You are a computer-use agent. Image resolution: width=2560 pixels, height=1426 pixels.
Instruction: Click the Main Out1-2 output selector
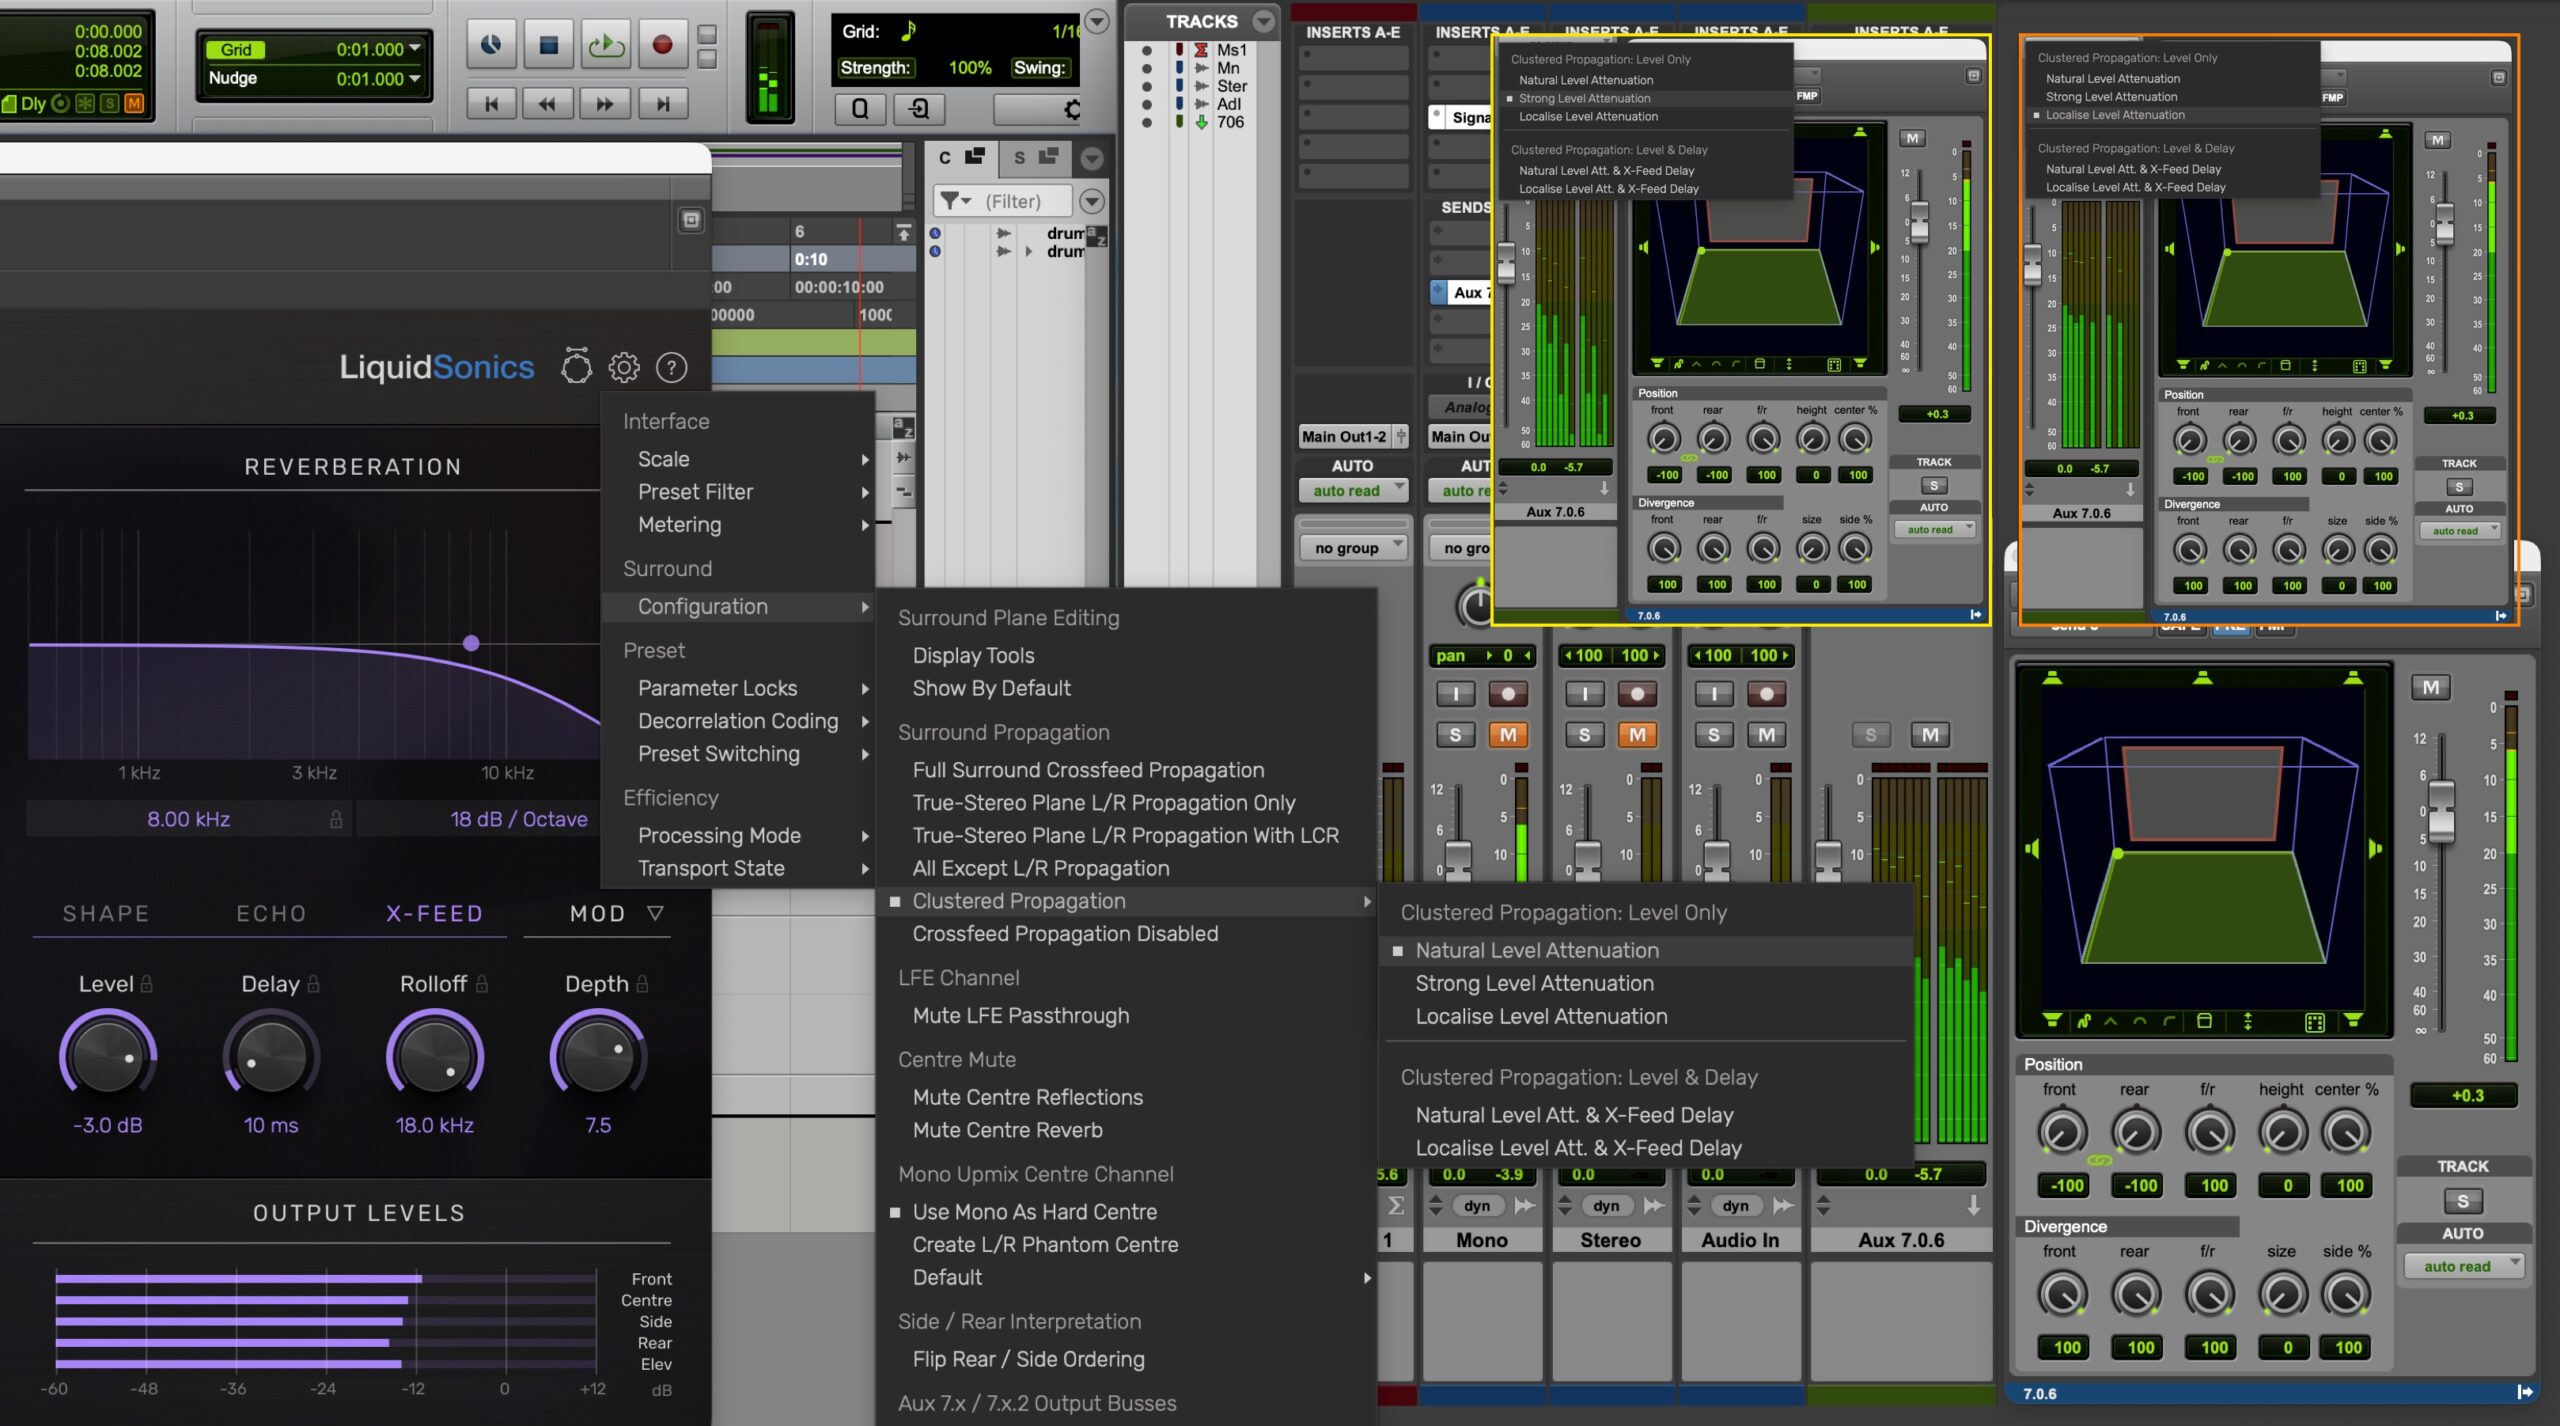pyautogui.click(x=1344, y=436)
